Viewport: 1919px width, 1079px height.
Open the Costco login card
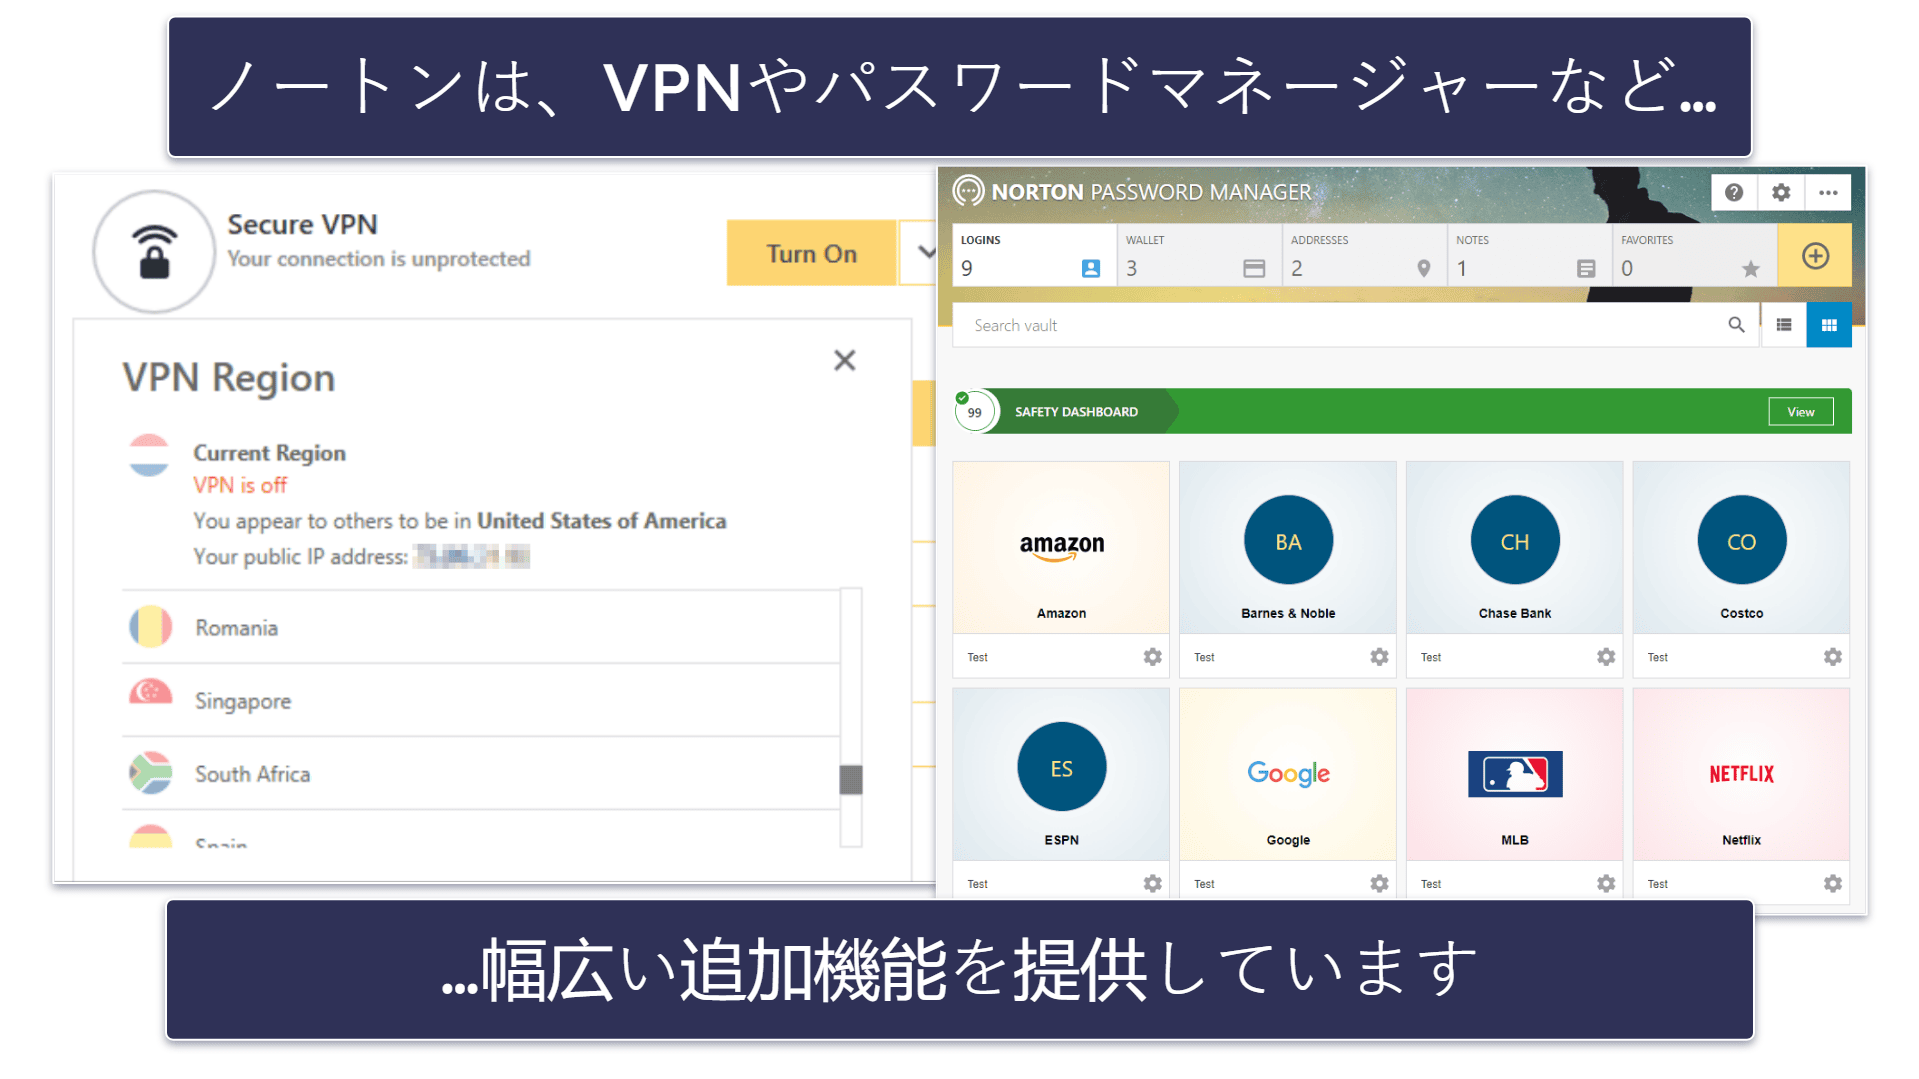1741,548
